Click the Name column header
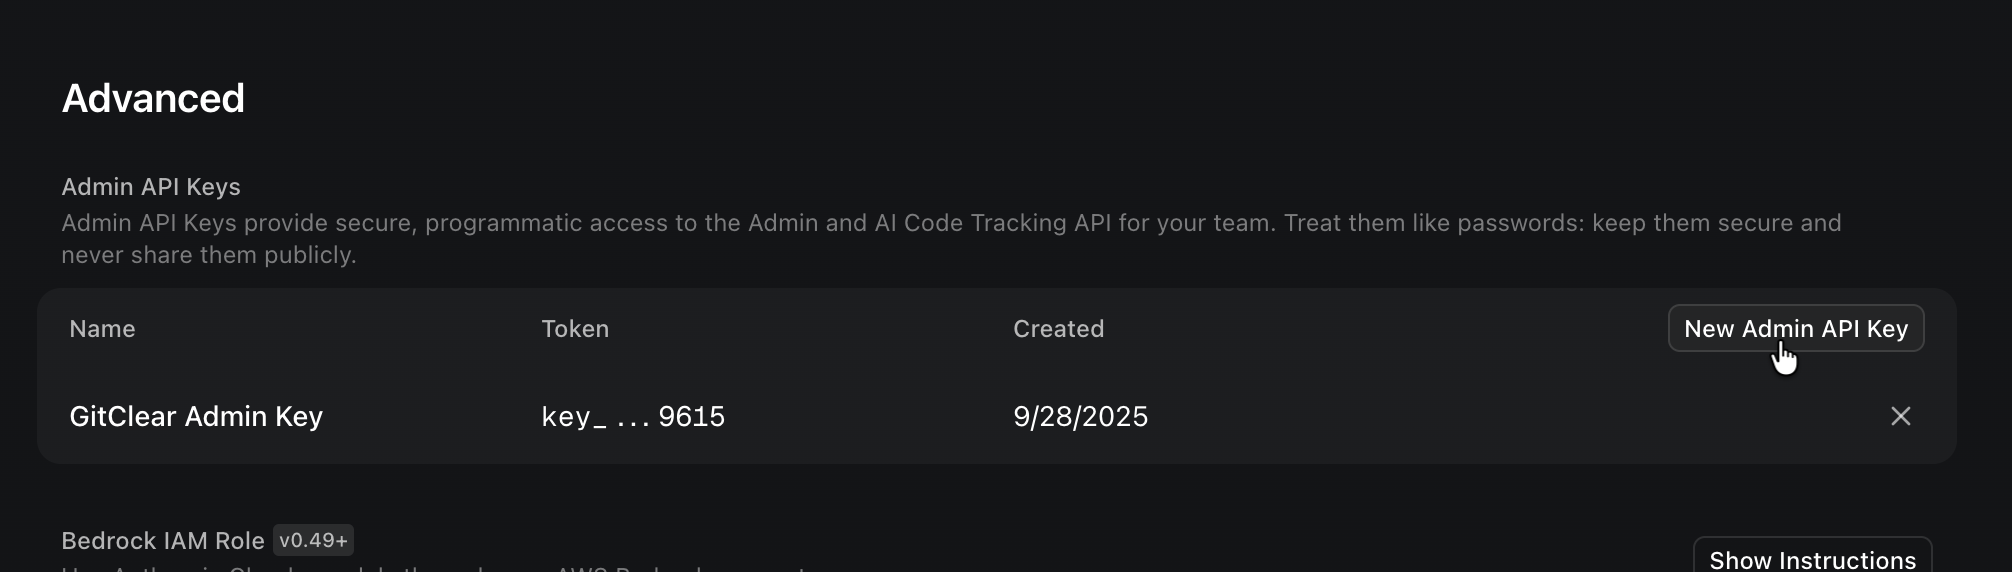The width and height of the screenshot is (2012, 572). coord(102,329)
